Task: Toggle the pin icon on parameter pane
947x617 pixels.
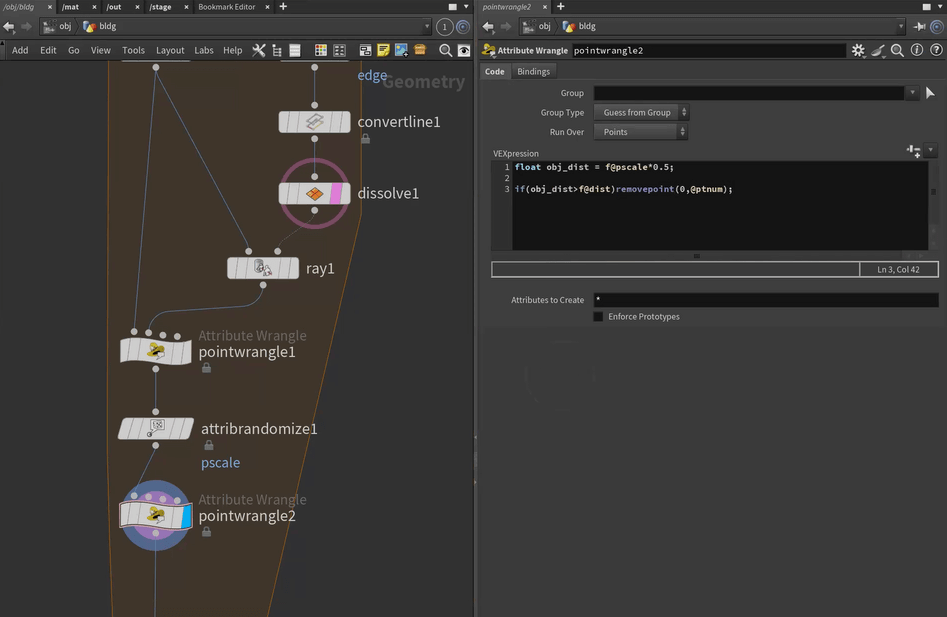Action: coord(920,27)
